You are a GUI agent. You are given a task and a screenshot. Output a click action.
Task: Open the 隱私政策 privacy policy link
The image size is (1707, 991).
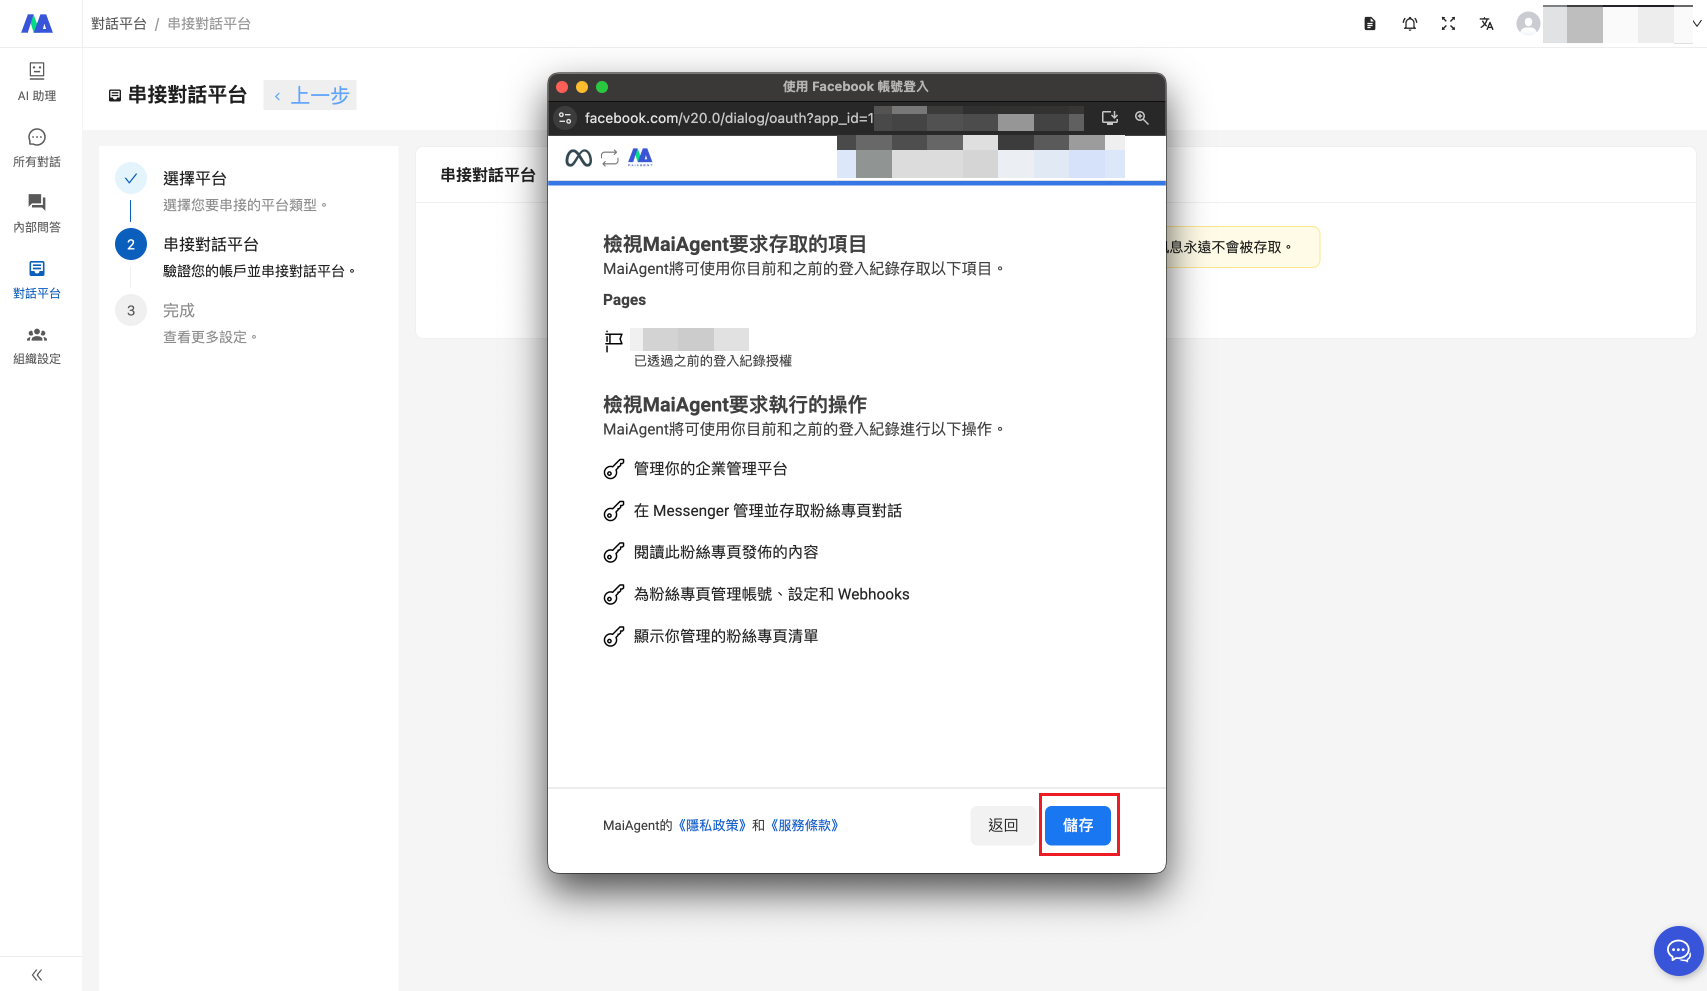coord(714,825)
